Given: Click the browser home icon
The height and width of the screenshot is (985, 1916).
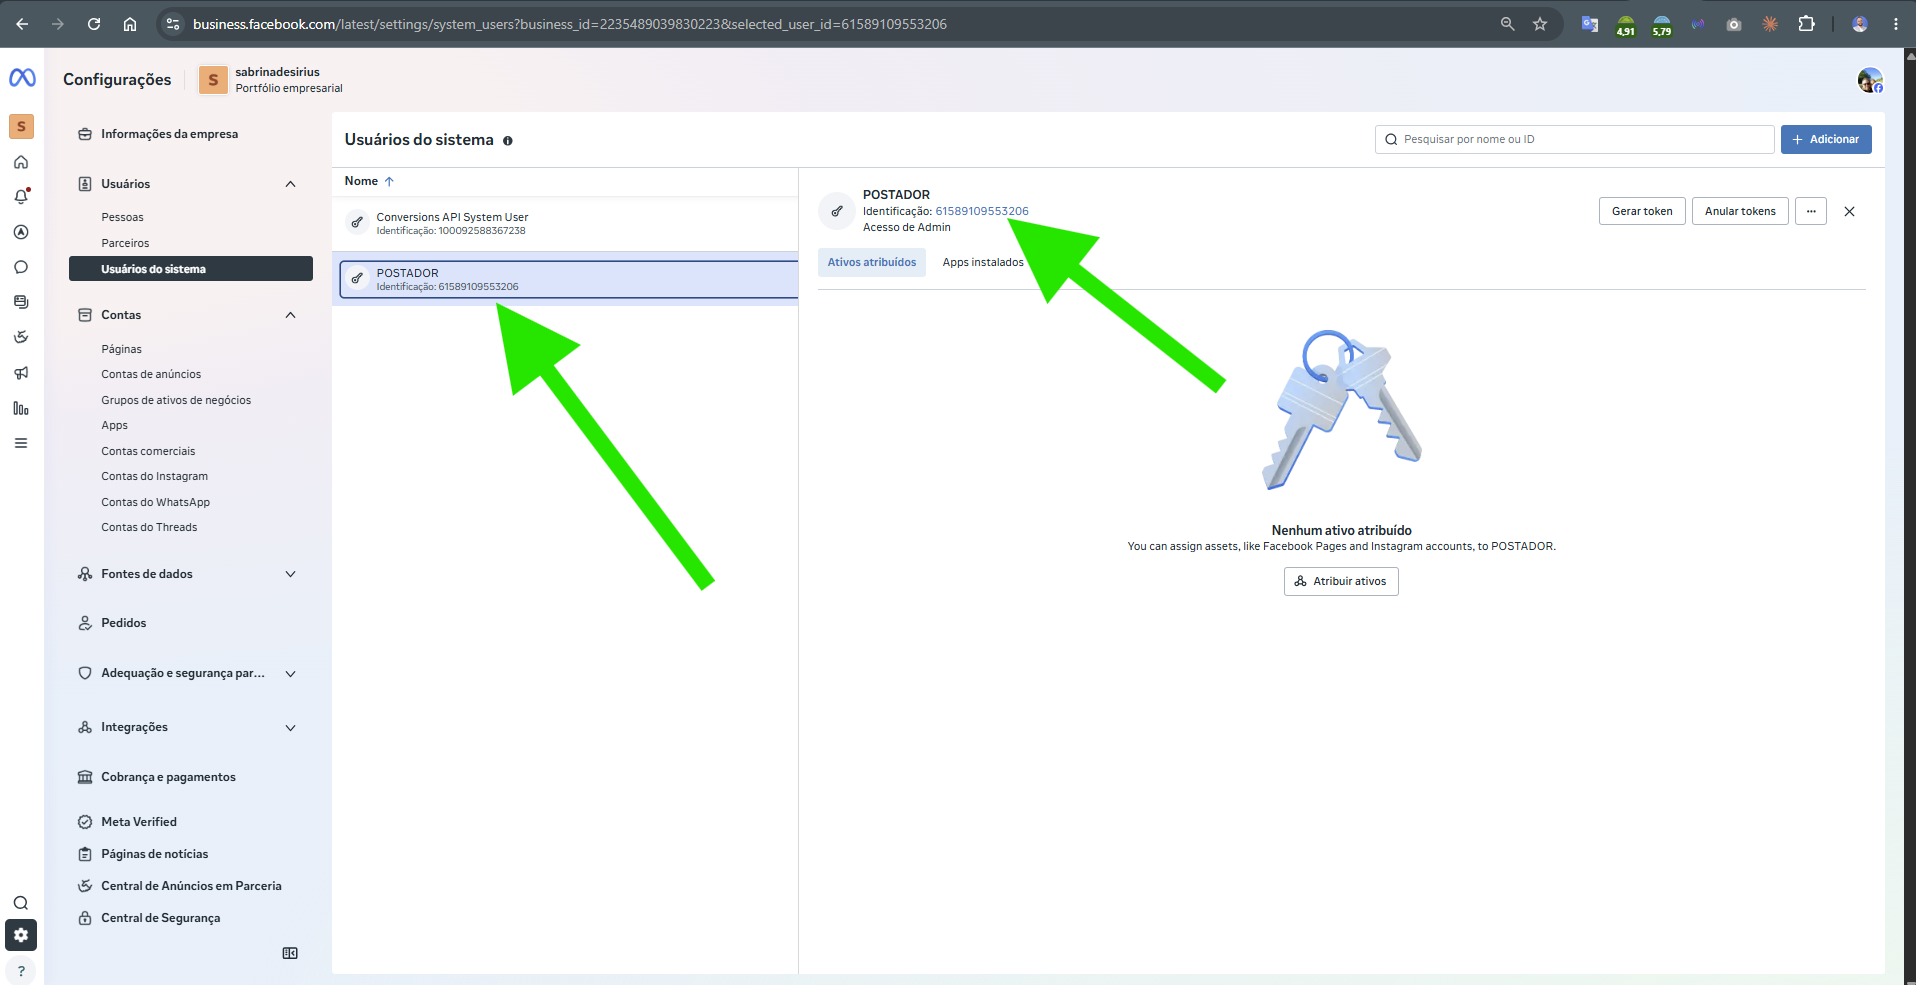Looking at the screenshot, I should 130,24.
